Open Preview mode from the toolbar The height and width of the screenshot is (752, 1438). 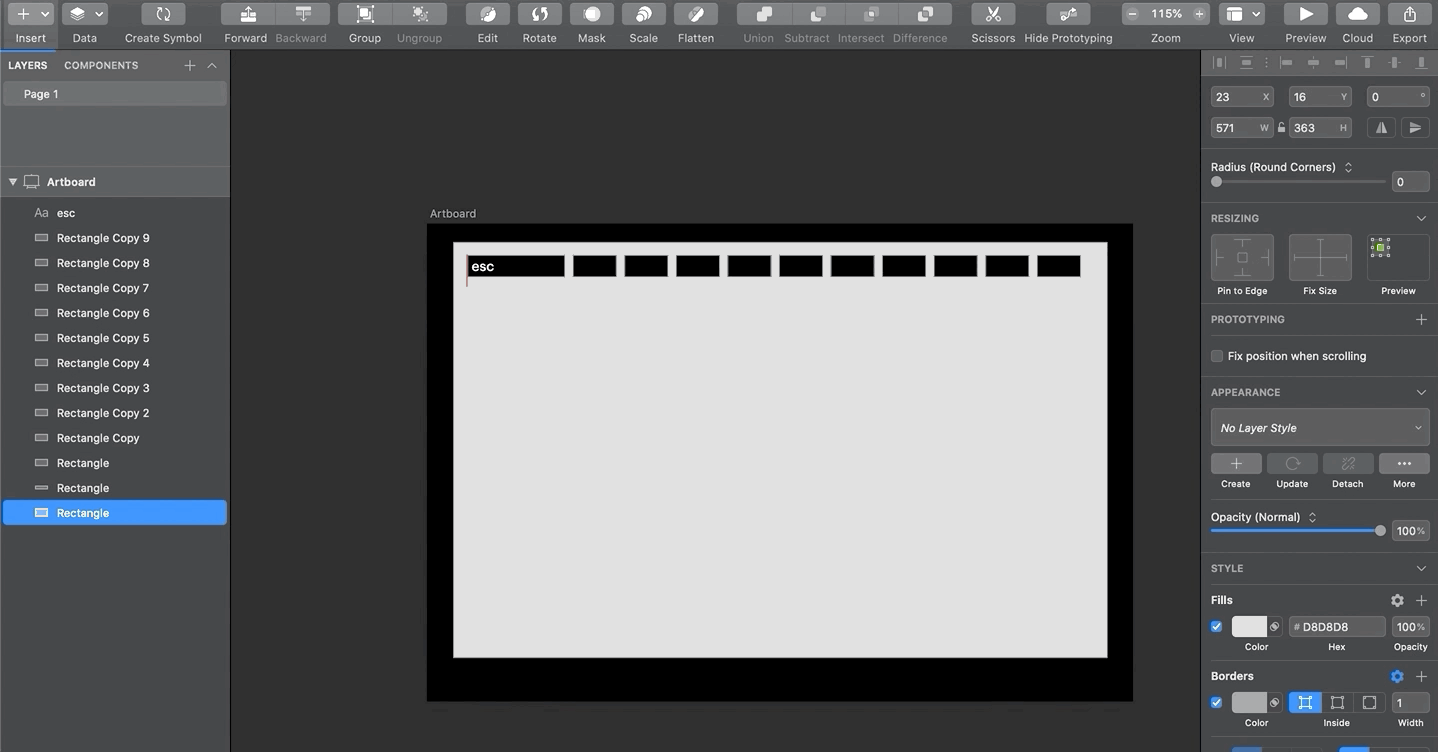coord(1304,14)
